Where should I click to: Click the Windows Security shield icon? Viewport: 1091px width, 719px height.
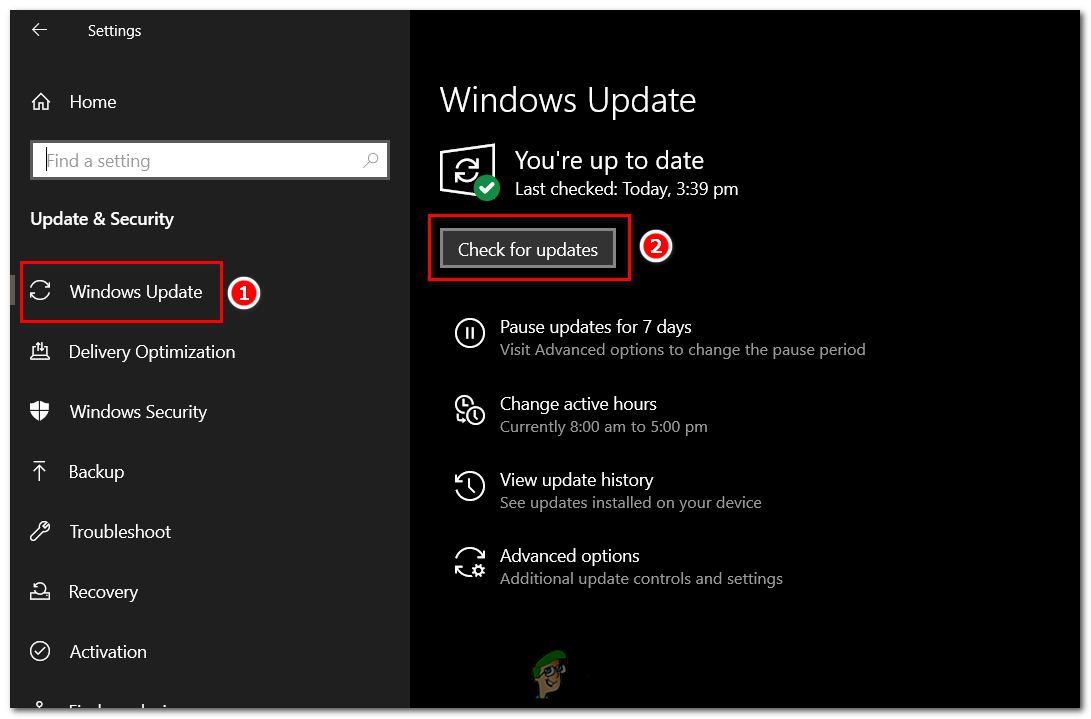click(40, 411)
